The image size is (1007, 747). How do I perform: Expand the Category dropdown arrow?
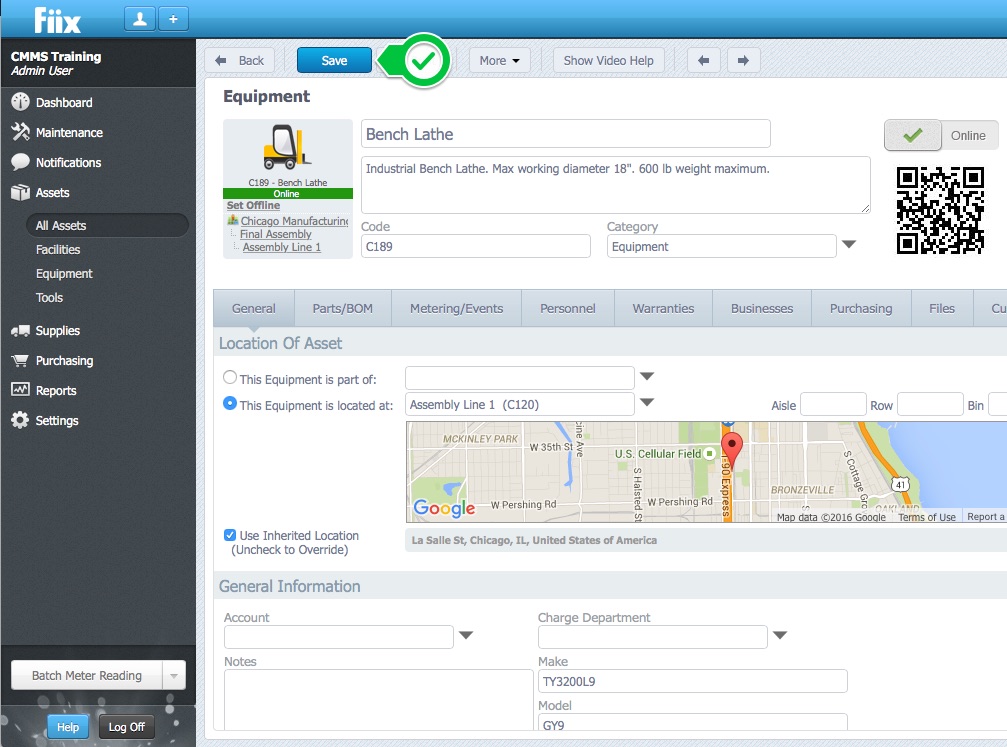(848, 245)
